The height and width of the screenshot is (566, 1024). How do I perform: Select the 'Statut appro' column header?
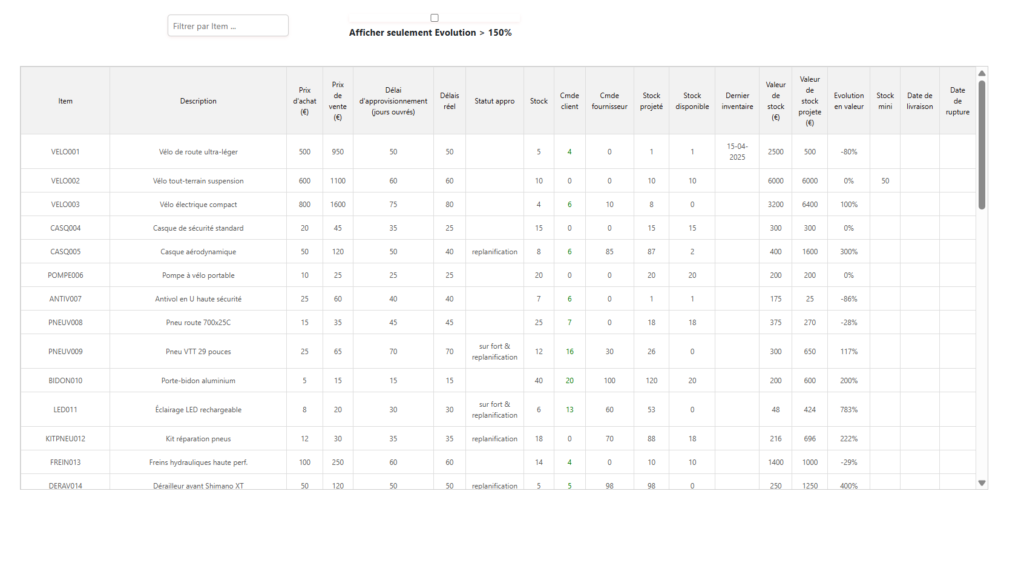(494, 101)
